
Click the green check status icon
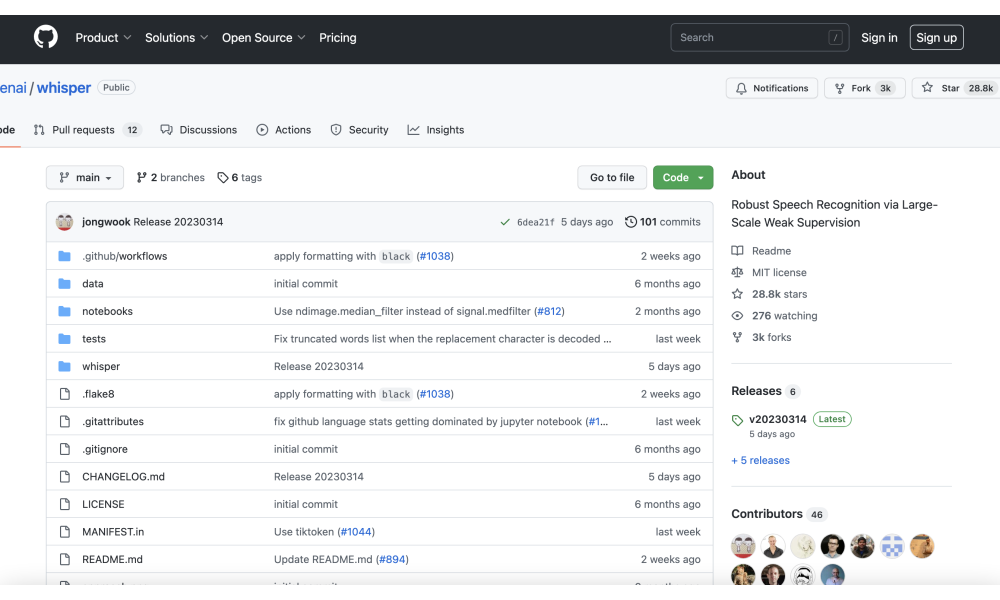(505, 222)
